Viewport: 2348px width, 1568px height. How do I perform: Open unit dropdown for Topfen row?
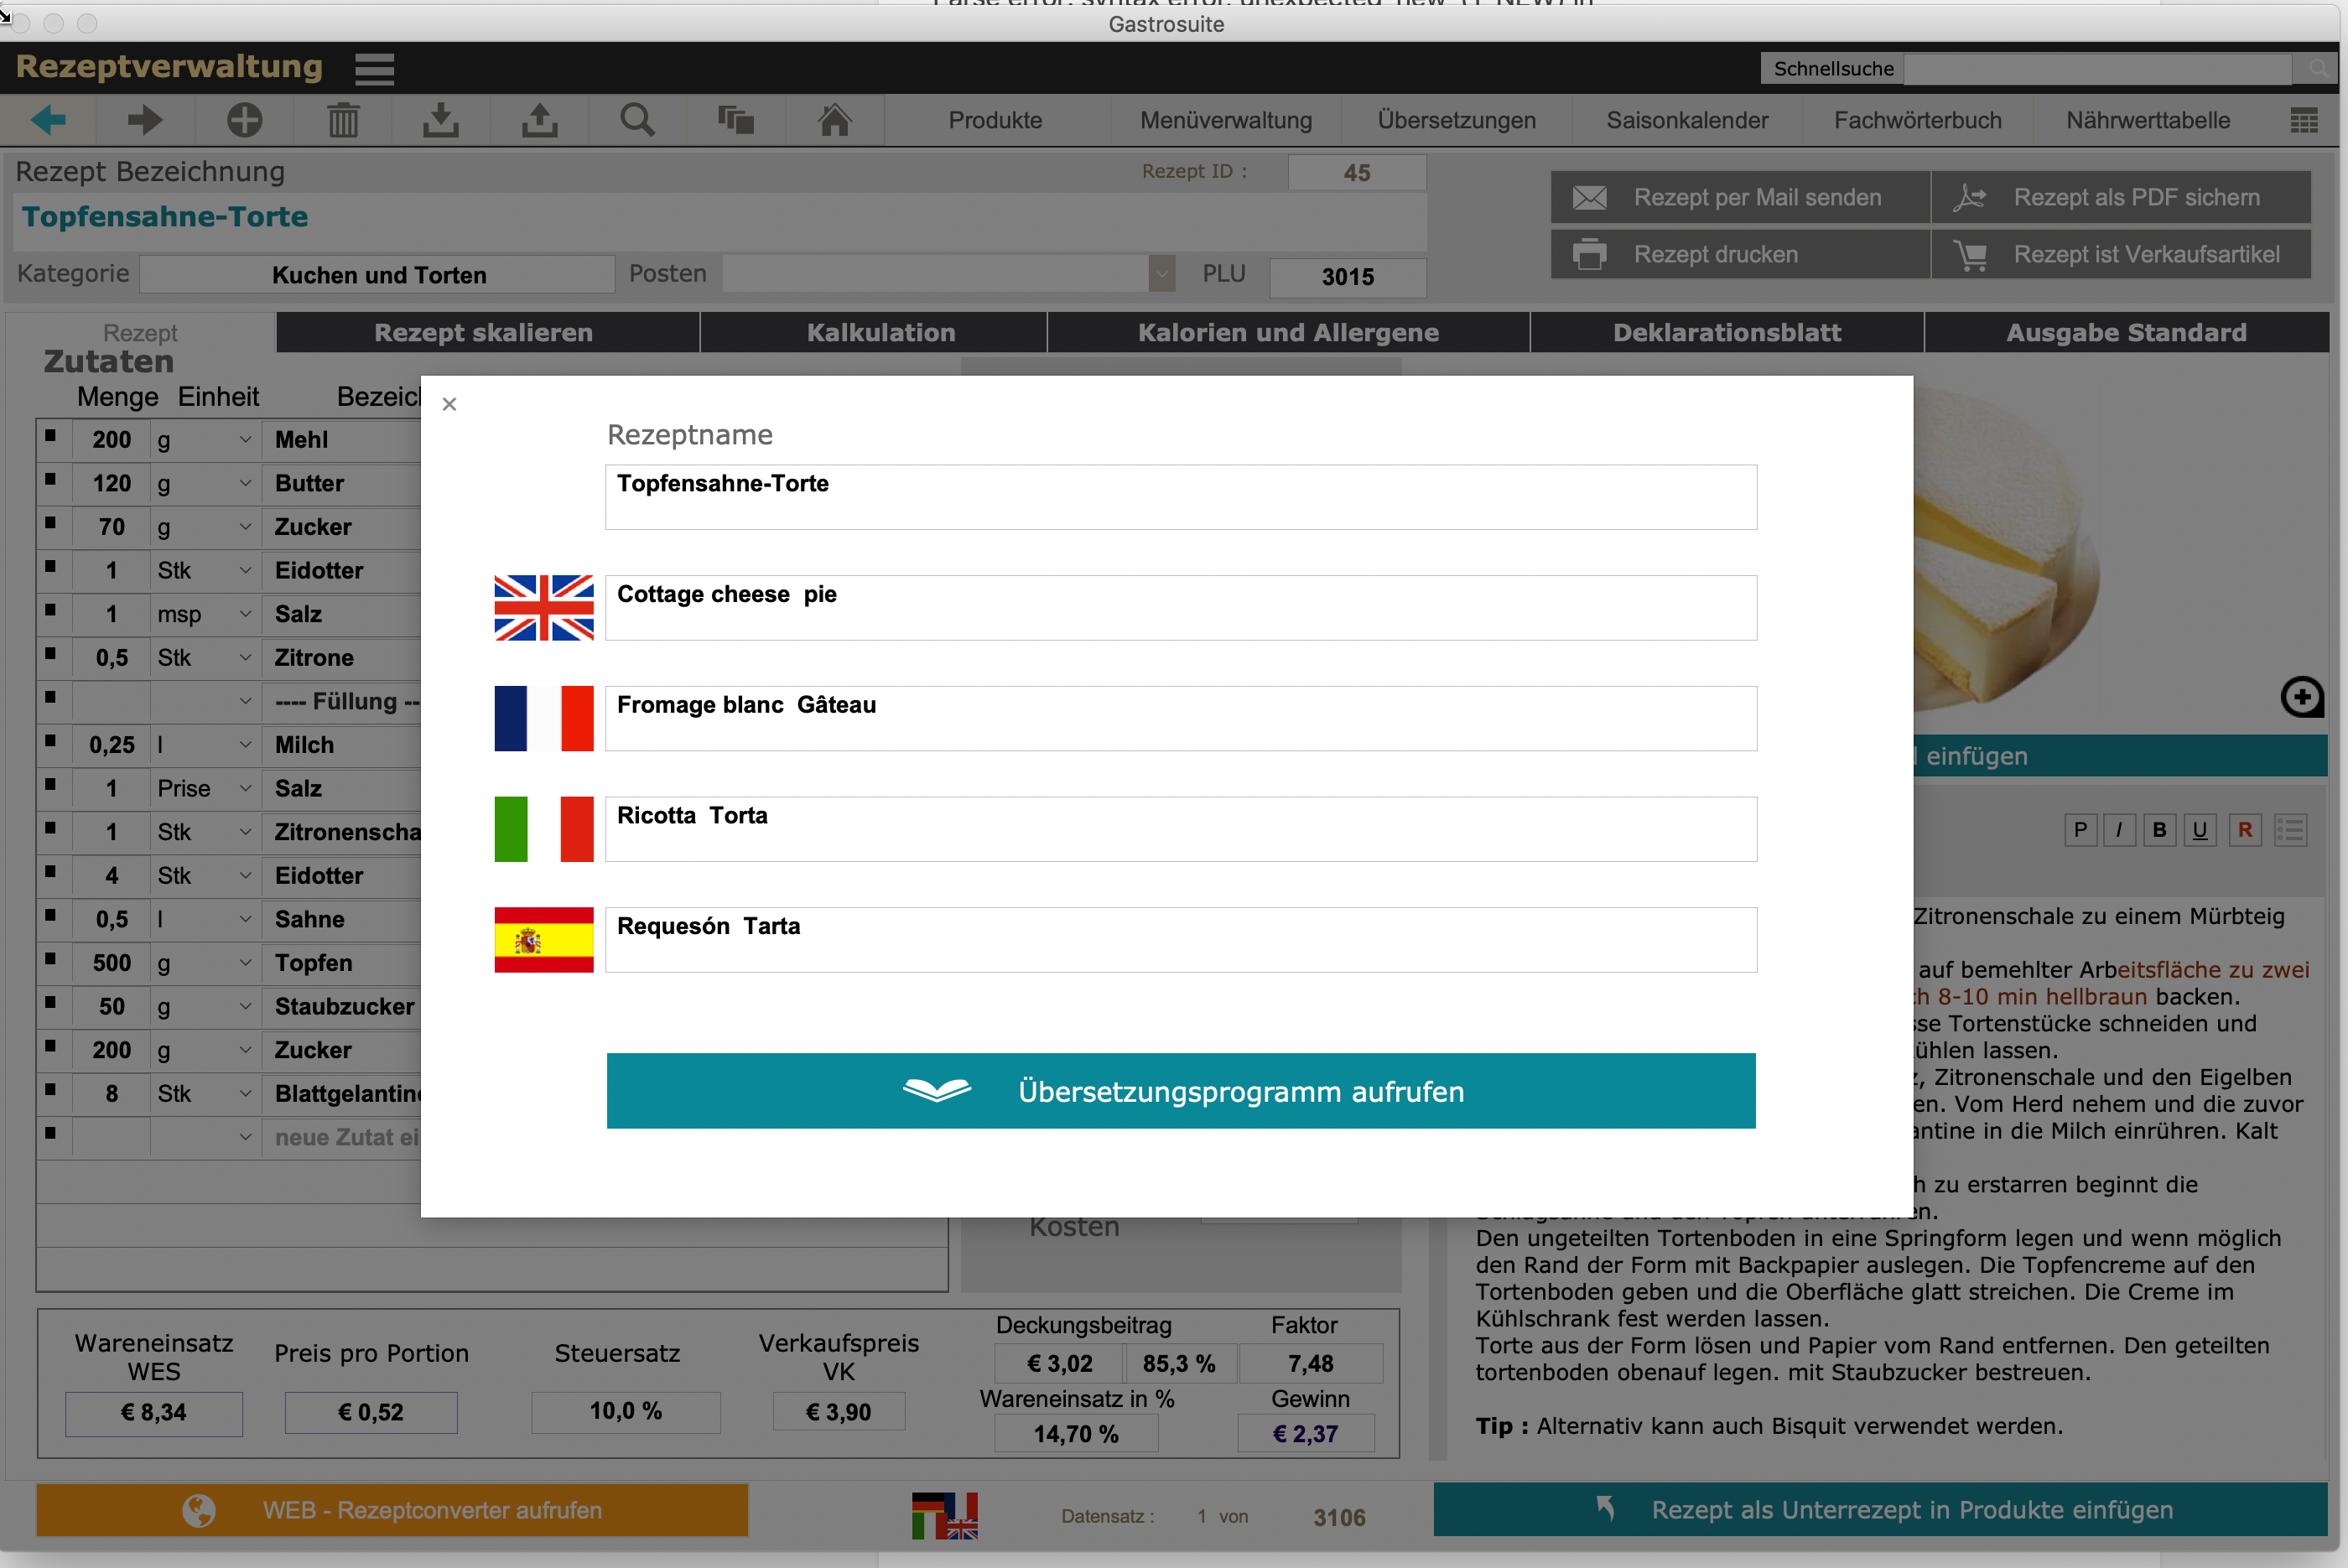[245, 963]
